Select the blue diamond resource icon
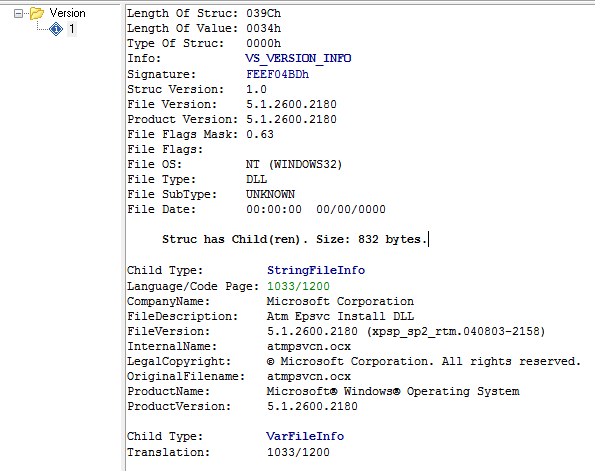Image resolution: width=595 pixels, height=471 pixels. (x=56, y=29)
